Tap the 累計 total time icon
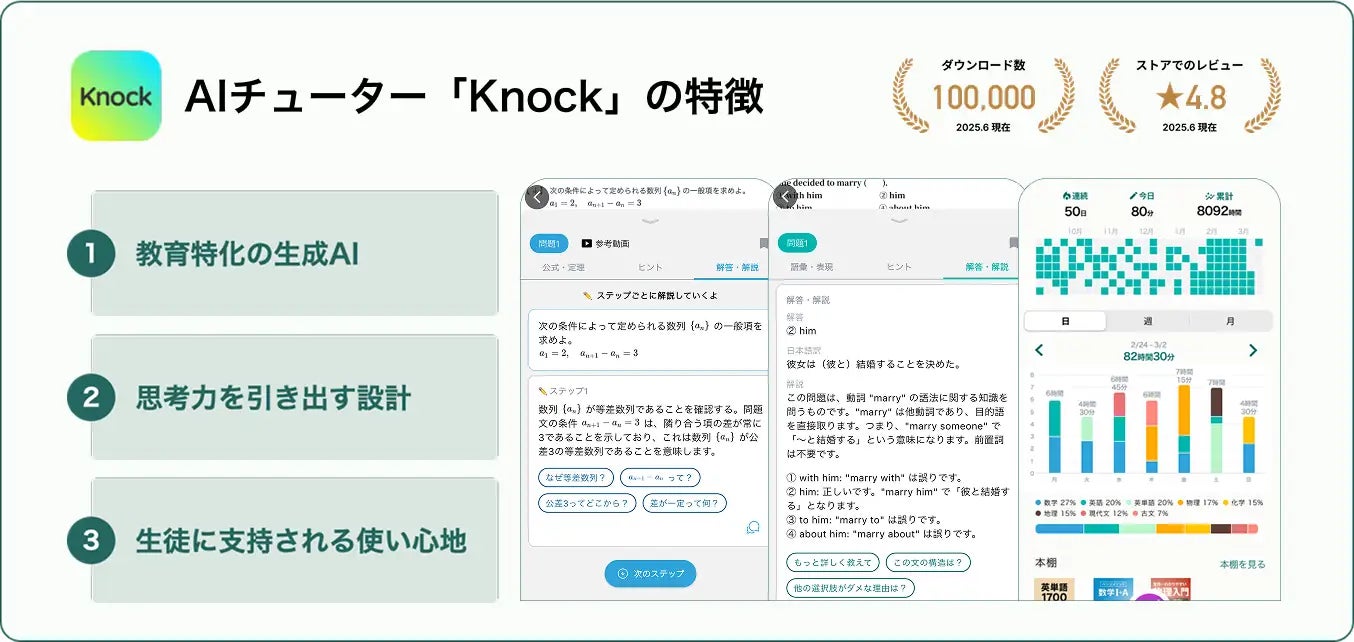 [1209, 196]
